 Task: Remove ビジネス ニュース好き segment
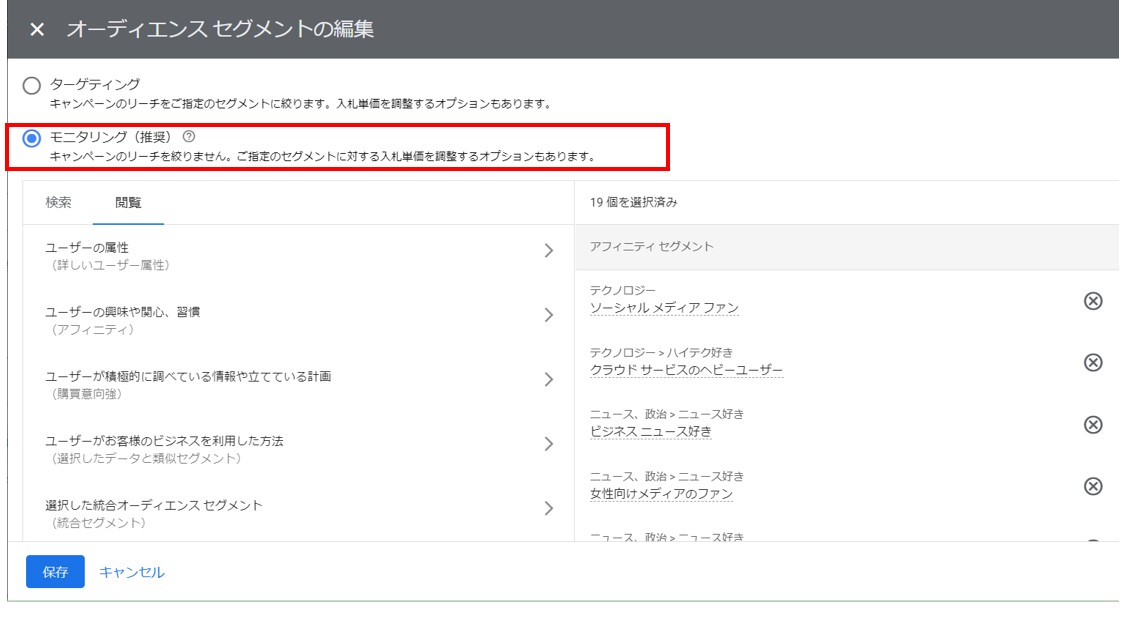[1093, 425]
